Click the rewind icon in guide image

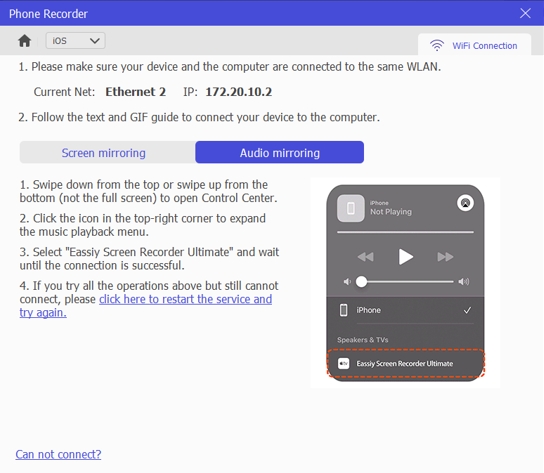click(x=365, y=257)
